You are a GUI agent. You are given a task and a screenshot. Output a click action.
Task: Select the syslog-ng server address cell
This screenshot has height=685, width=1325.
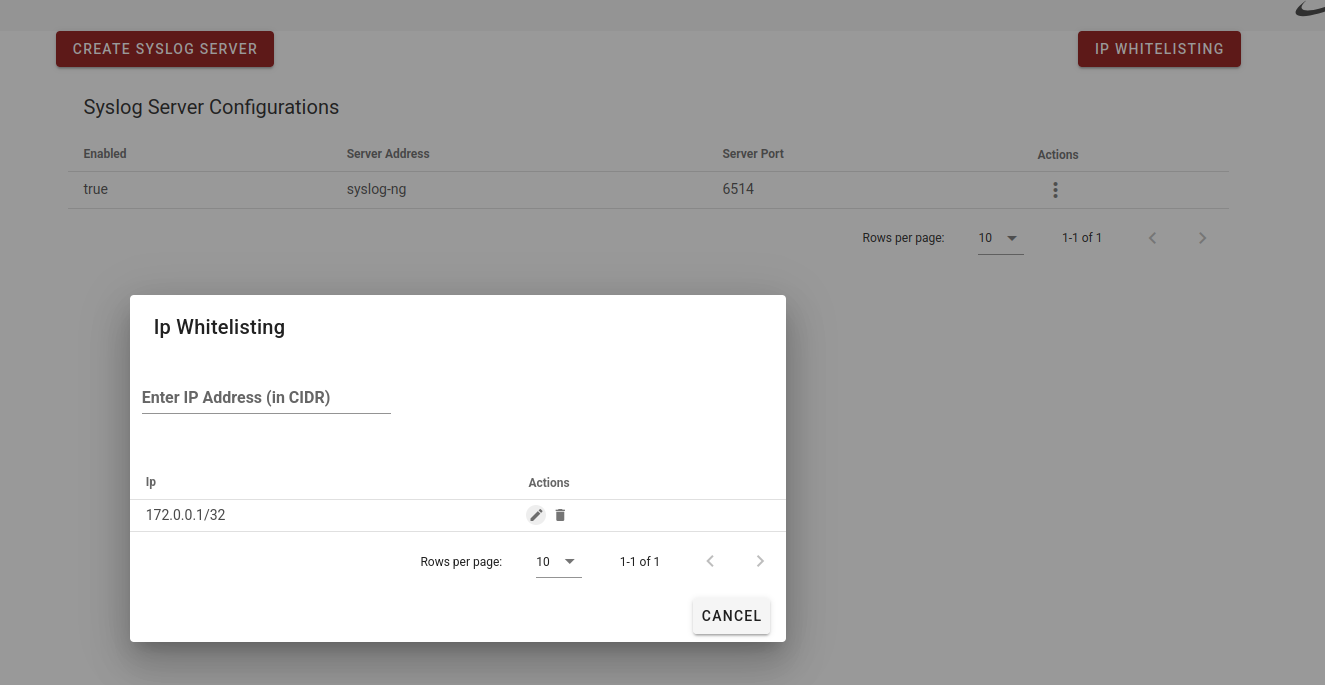click(x=376, y=189)
